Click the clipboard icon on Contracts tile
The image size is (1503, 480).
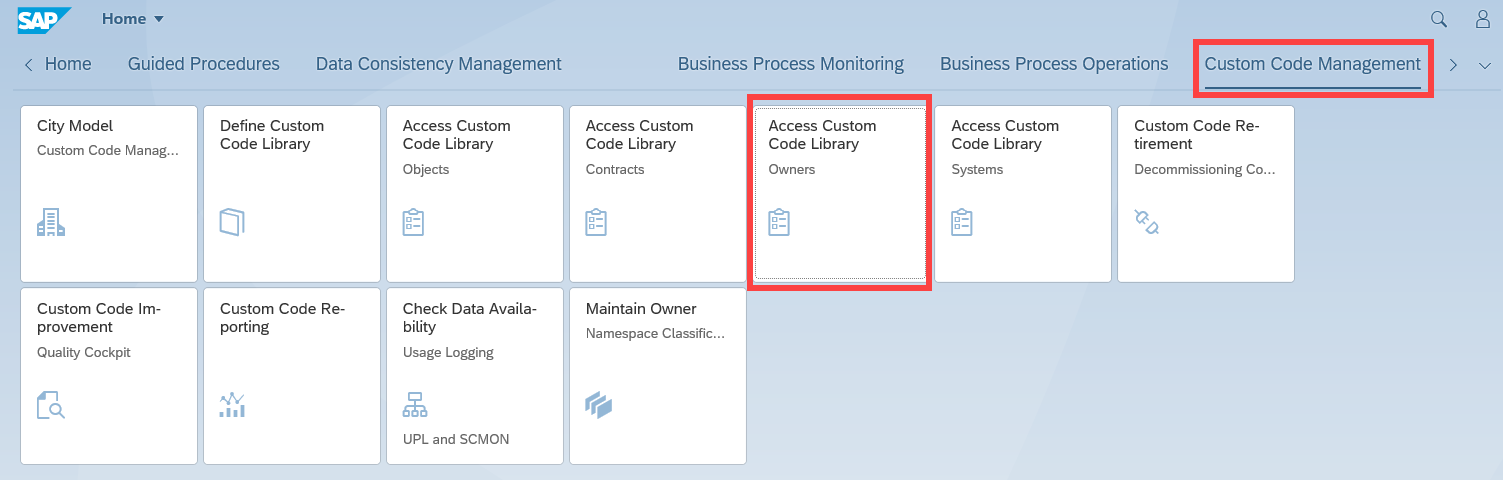(597, 222)
